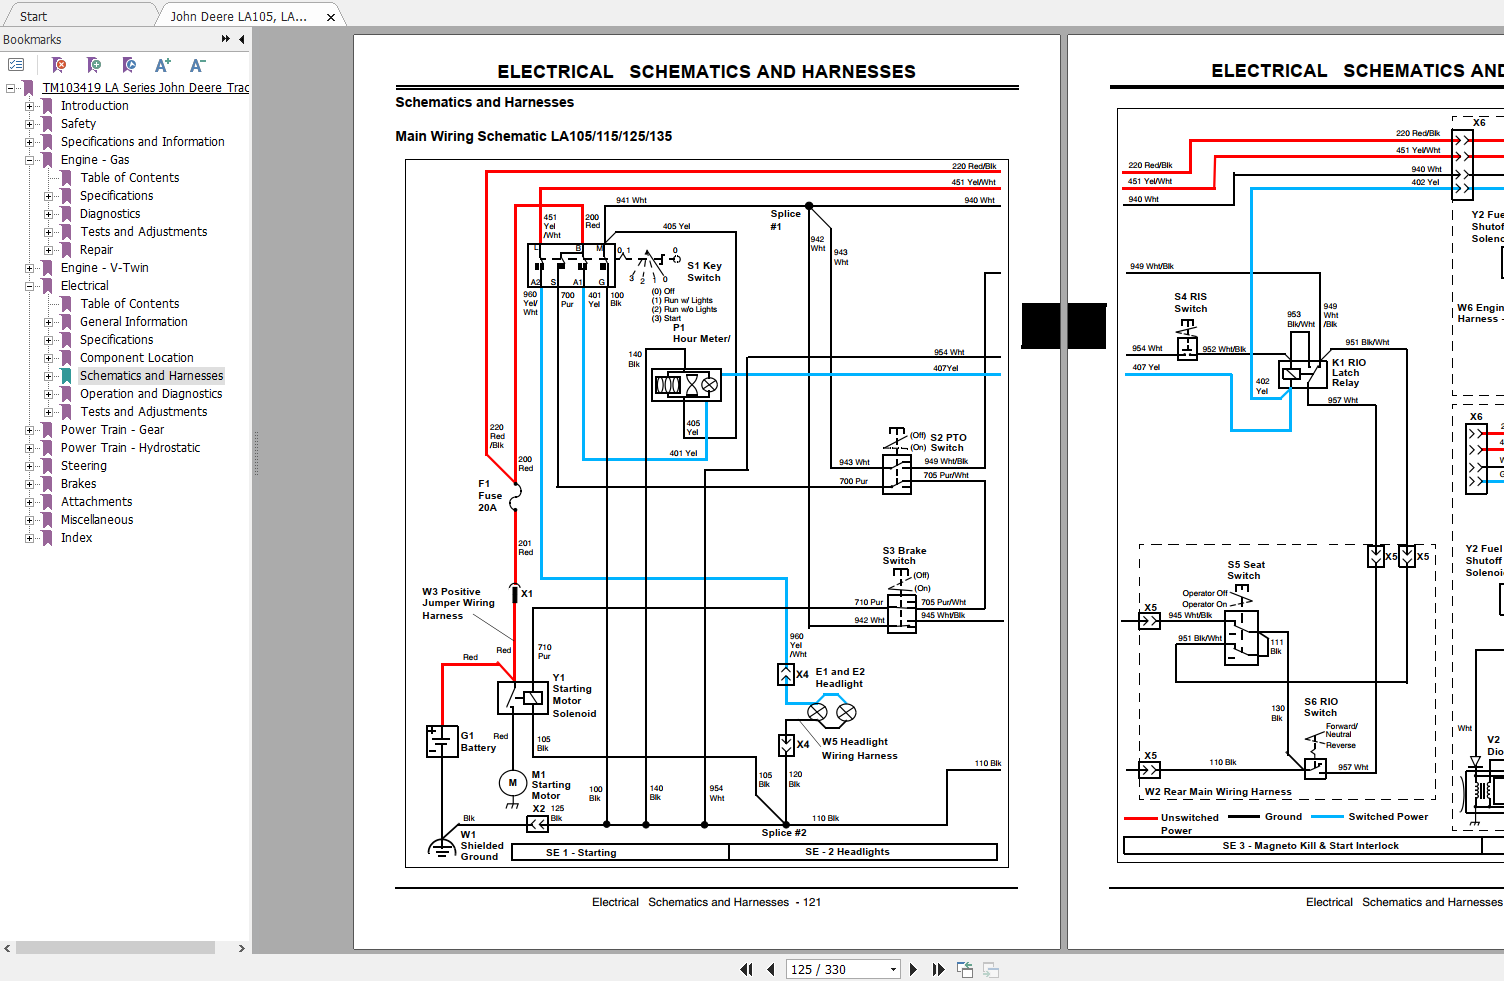1504x981 pixels.
Task: Click the bookmark properties icon with blue circle
Action: (129, 65)
